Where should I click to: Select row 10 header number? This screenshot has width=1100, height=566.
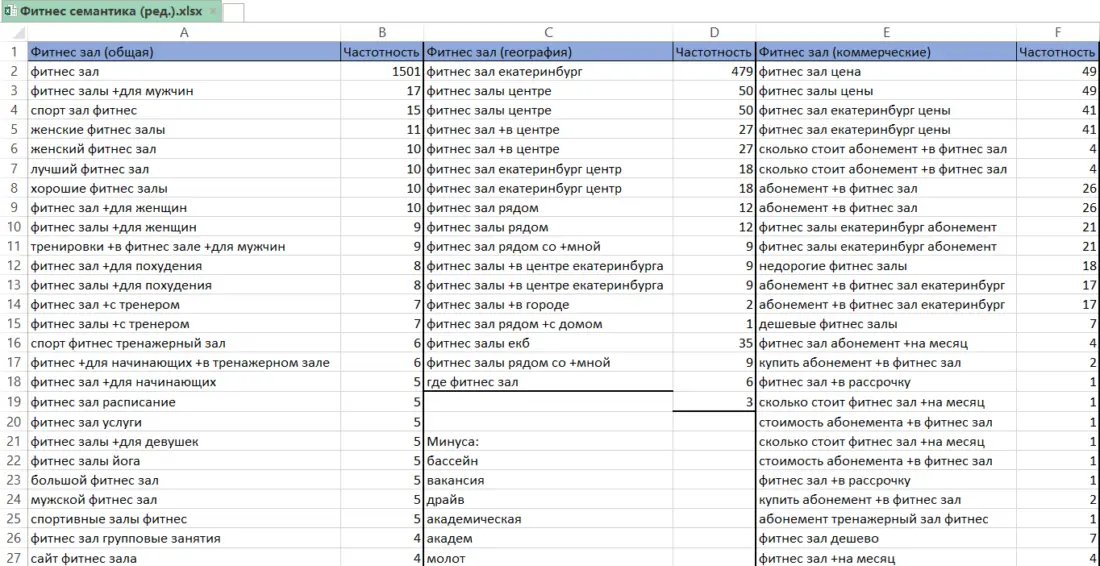pyautogui.click(x=14, y=227)
